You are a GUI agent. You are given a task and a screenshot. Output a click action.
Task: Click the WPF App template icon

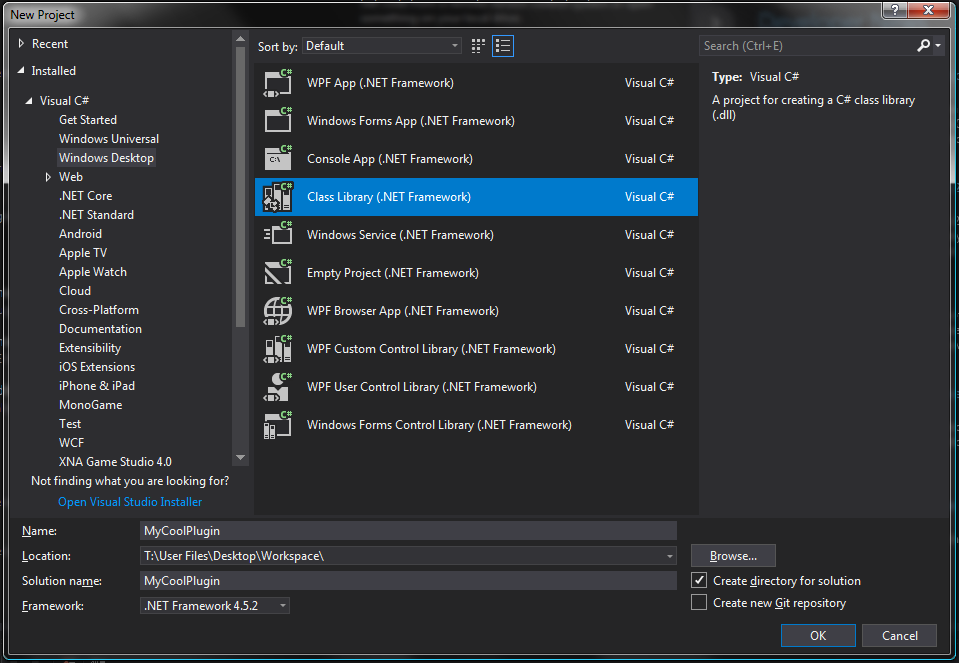pyautogui.click(x=277, y=83)
